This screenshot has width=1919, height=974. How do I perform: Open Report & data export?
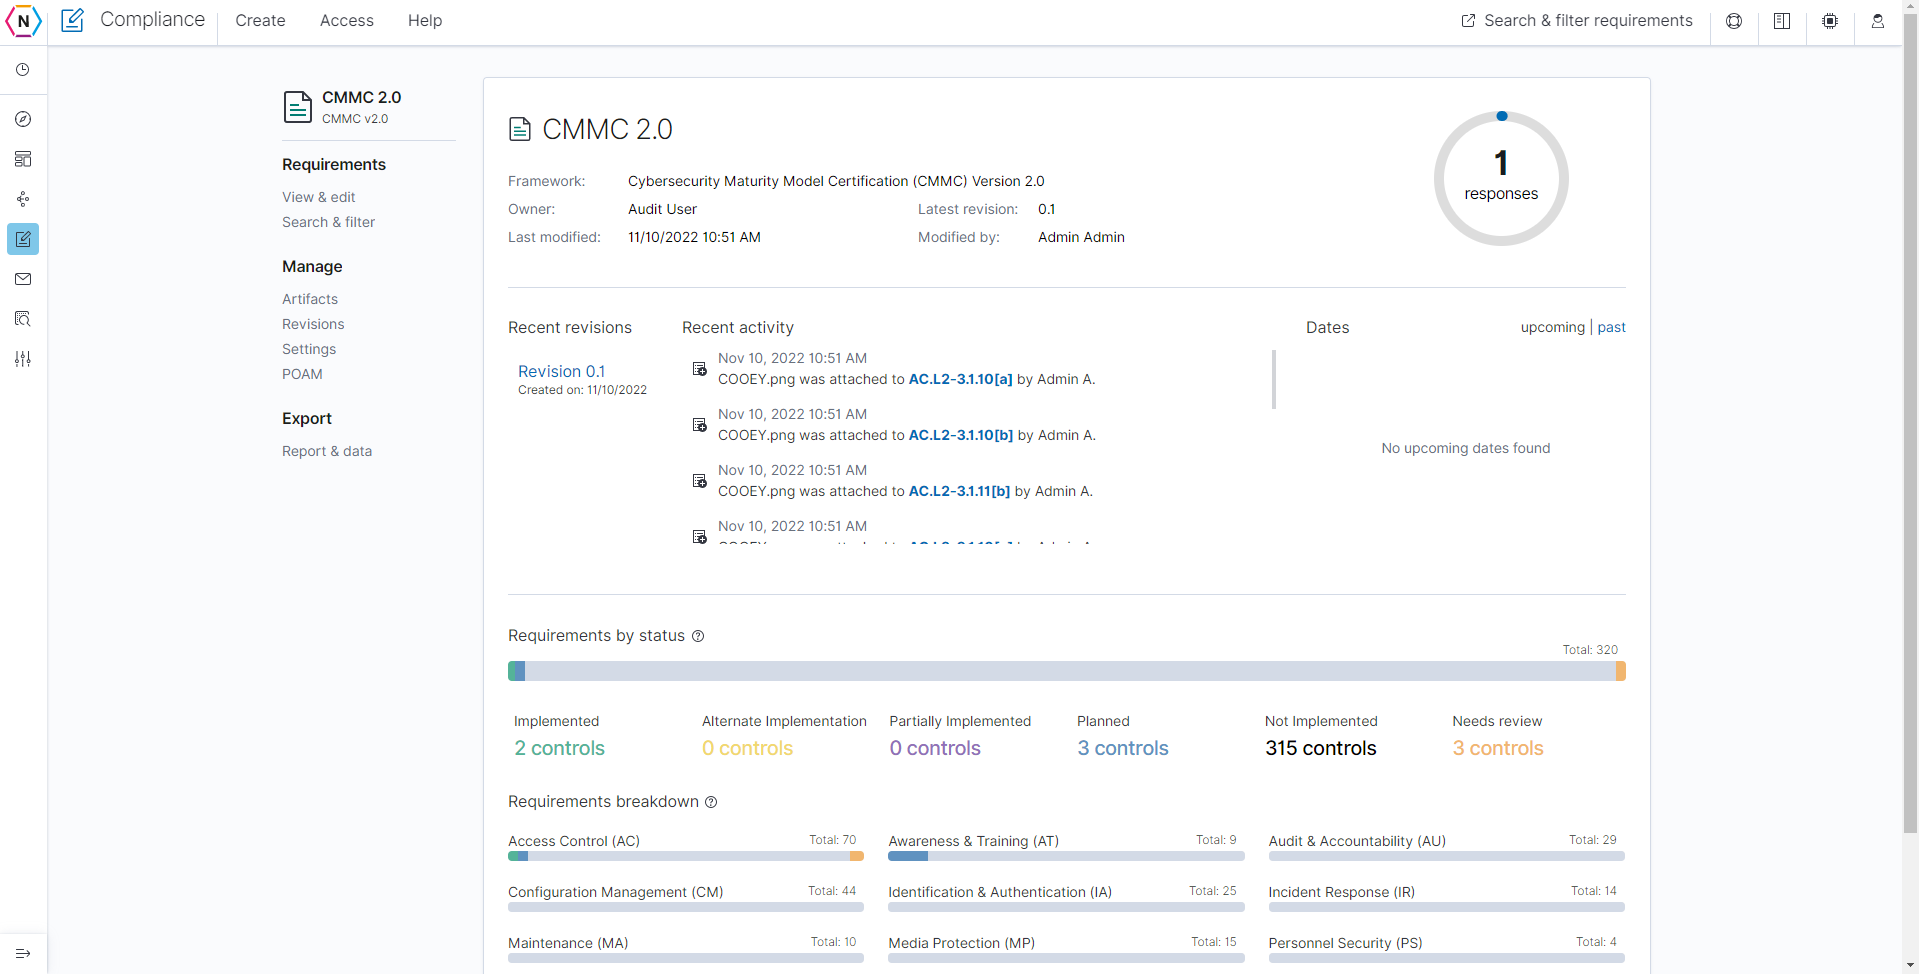[327, 451]
